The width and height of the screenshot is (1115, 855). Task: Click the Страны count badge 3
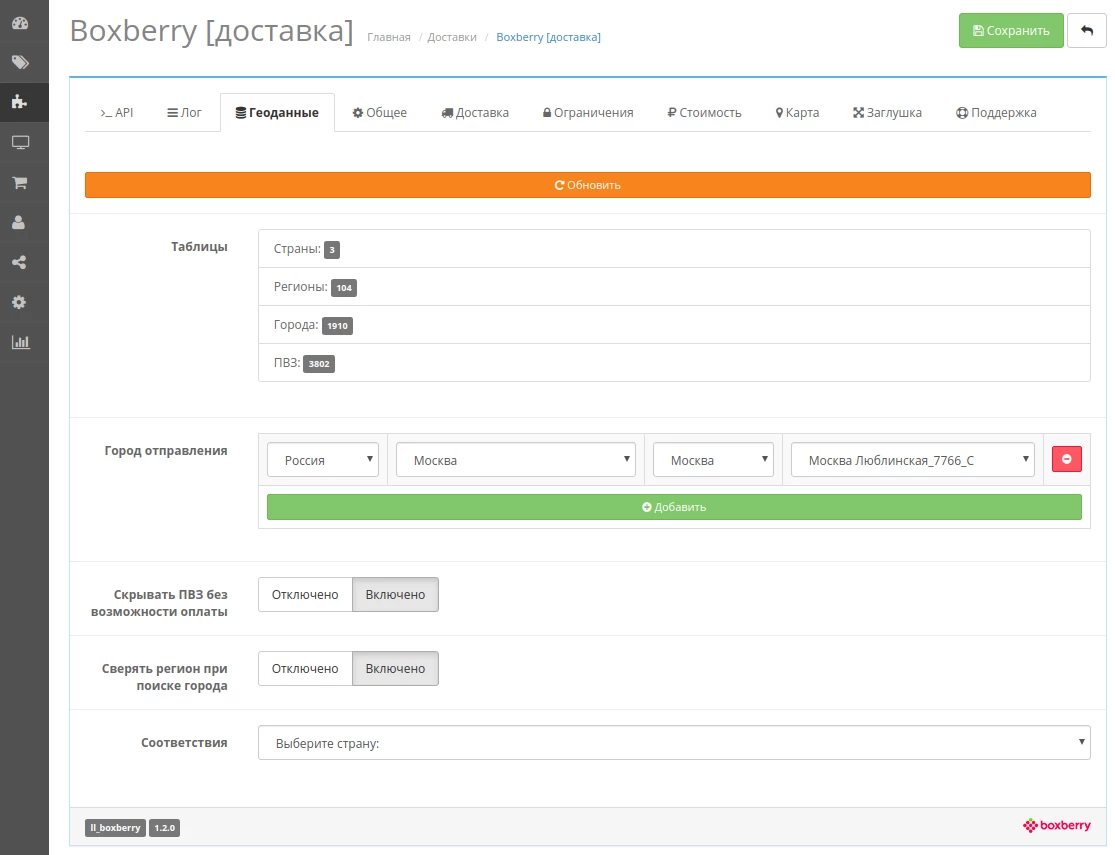pos(332,250)
